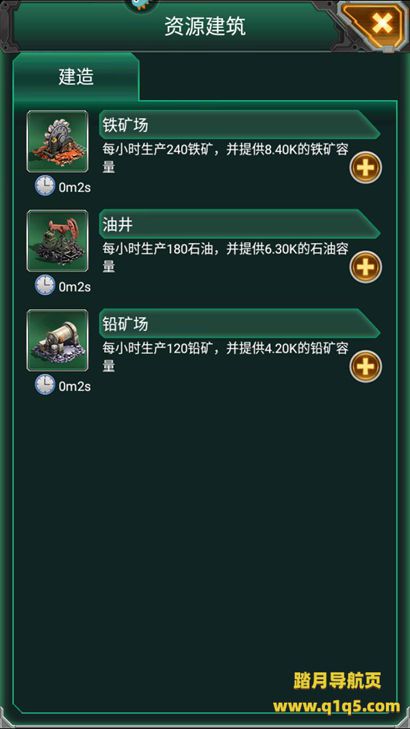This screenshot has height=729, width=410.
Task: Select the 油井 title bar
Action: pos(239,225)
